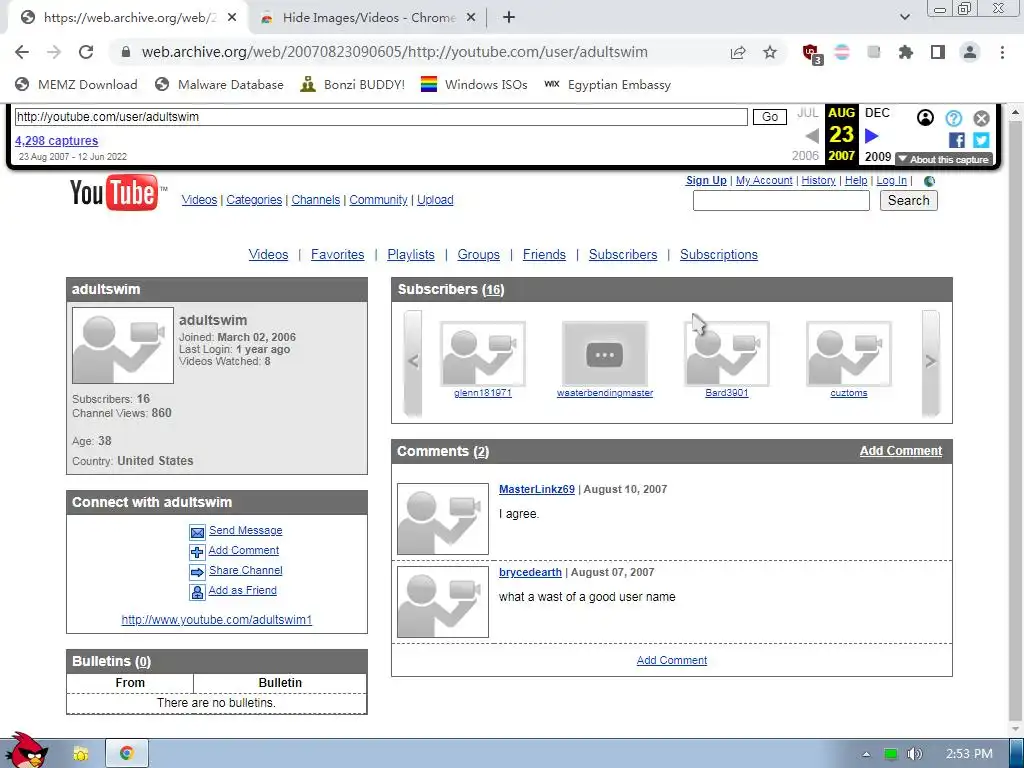Click the Wayback Machine help question icon
The image size is (1024, 768).
pos(953,118)
